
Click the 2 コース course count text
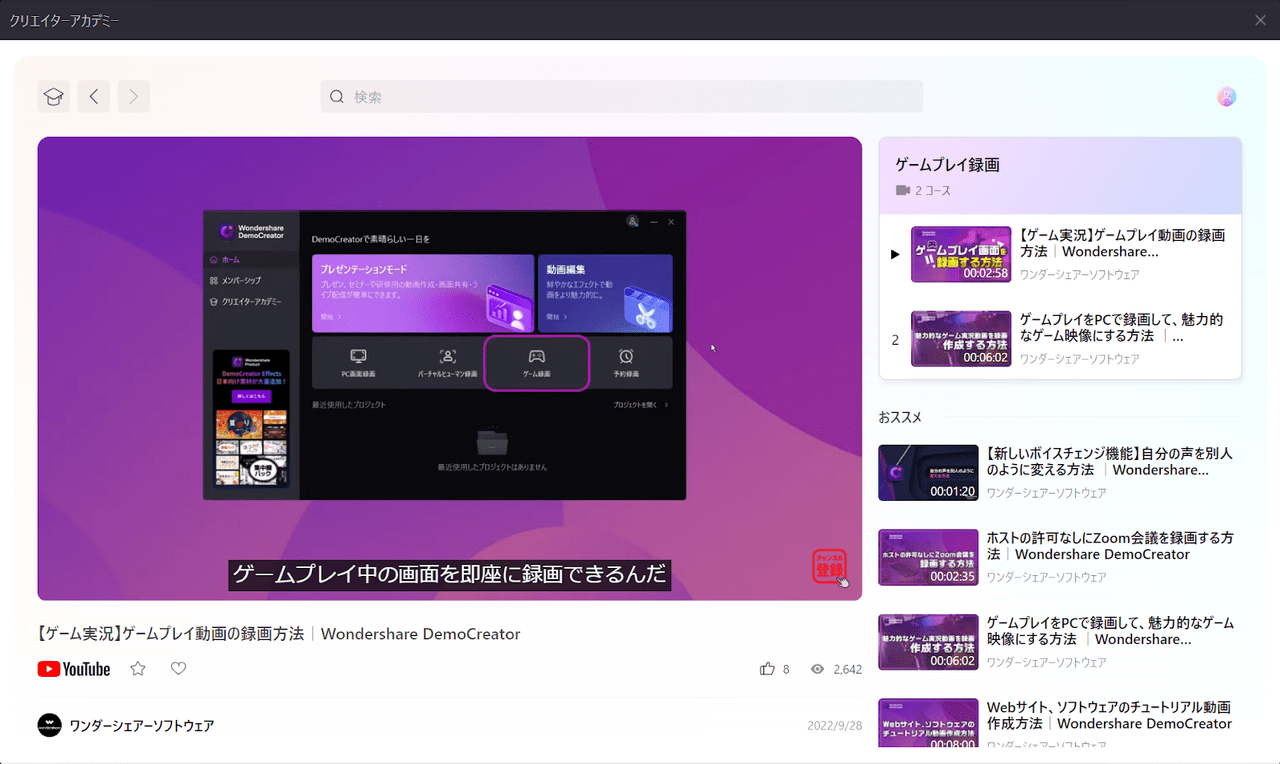[933, 190]
